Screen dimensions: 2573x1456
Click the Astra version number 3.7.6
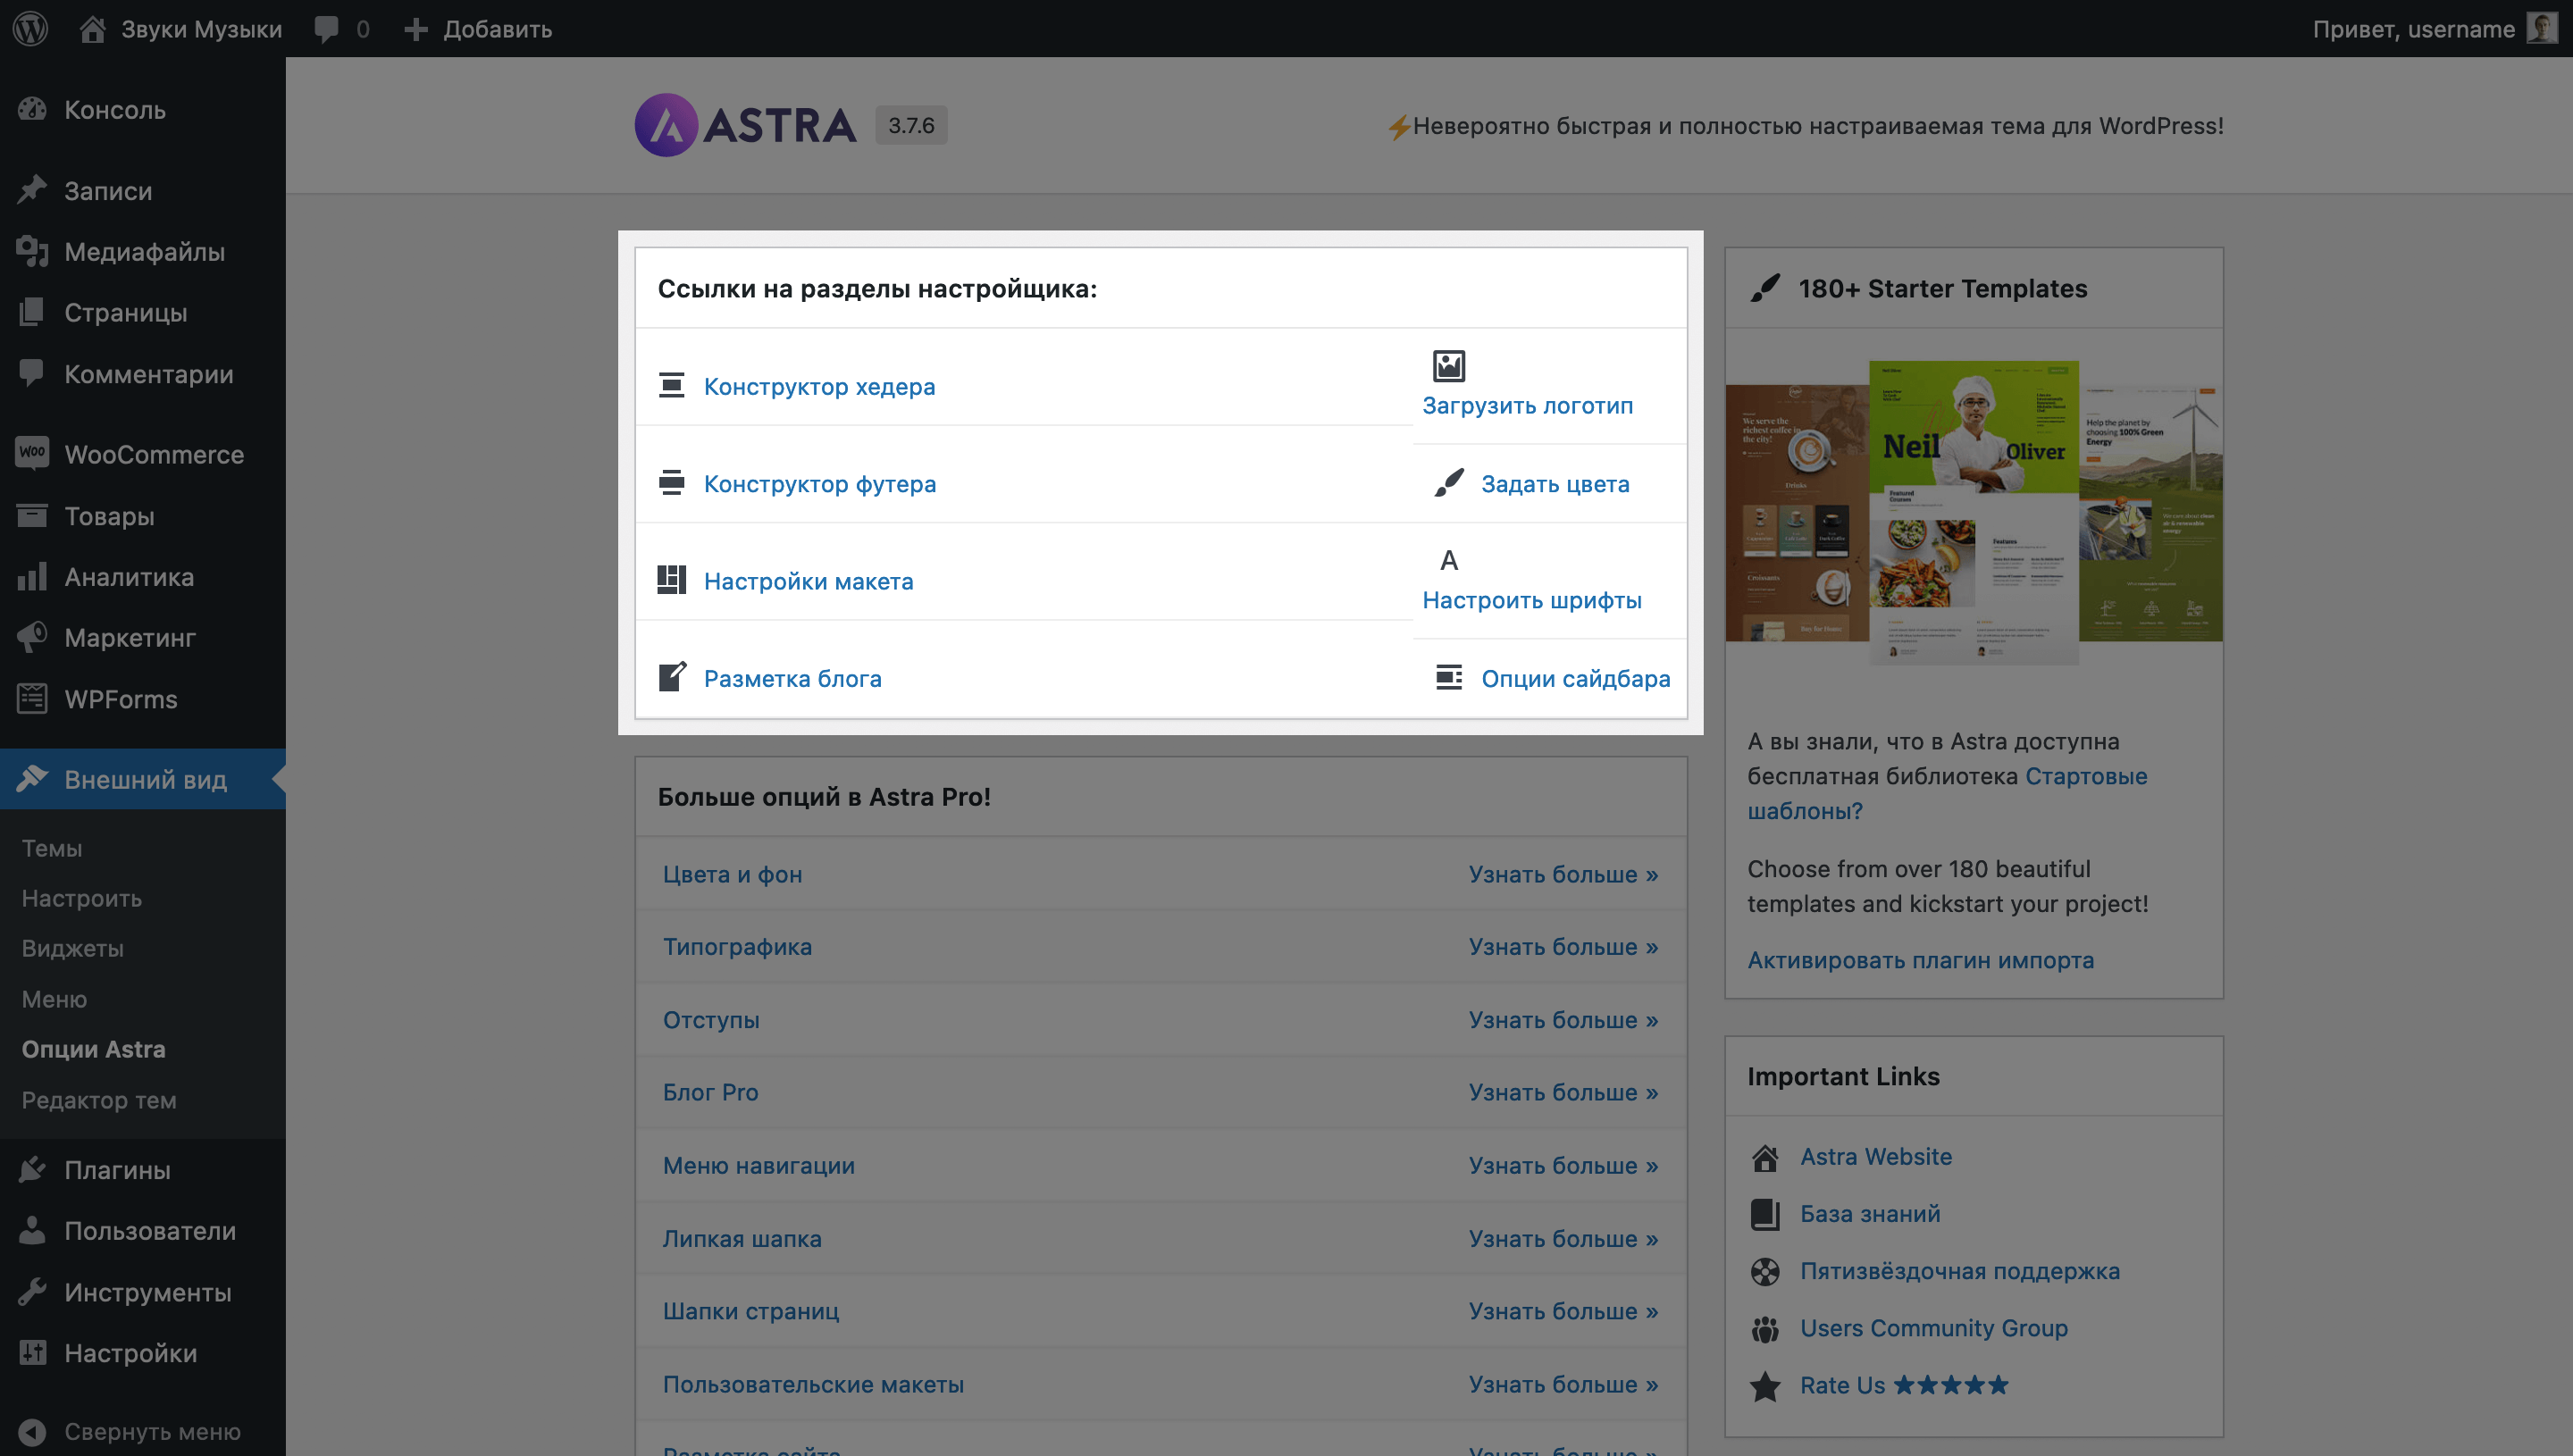coord(911,125)
